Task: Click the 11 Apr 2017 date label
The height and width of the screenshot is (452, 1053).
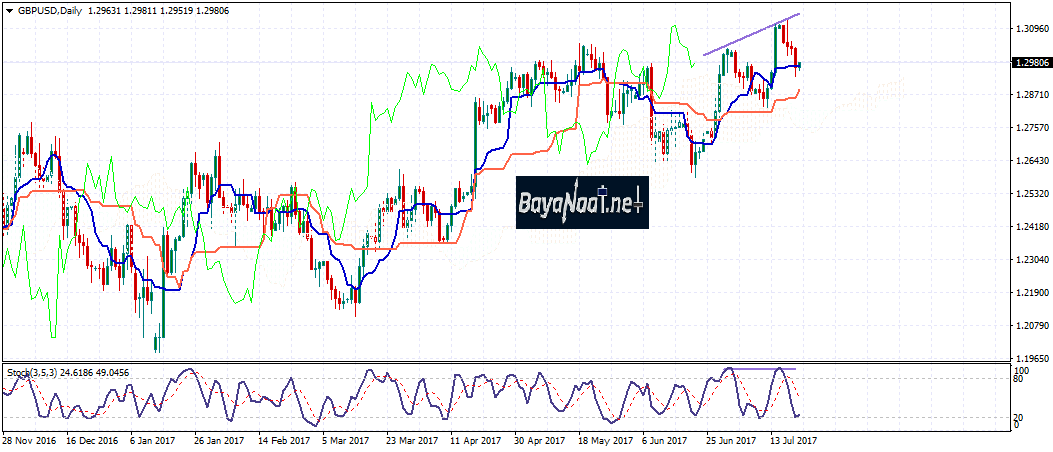Action: coord(475,439)
